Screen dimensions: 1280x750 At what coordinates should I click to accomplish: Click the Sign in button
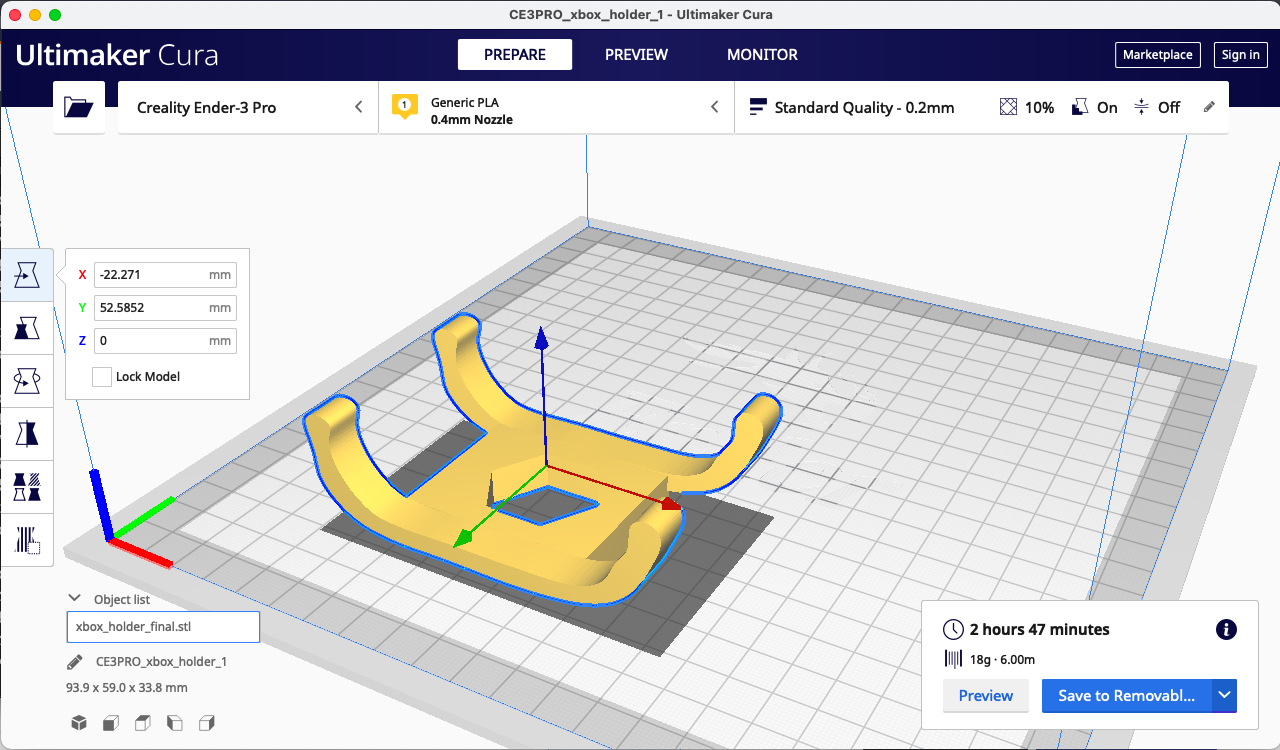pyautogui.click(x=1241, y=55)
